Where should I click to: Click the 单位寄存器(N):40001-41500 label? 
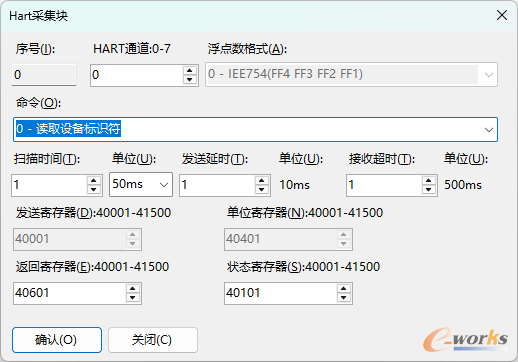(305, 213)
